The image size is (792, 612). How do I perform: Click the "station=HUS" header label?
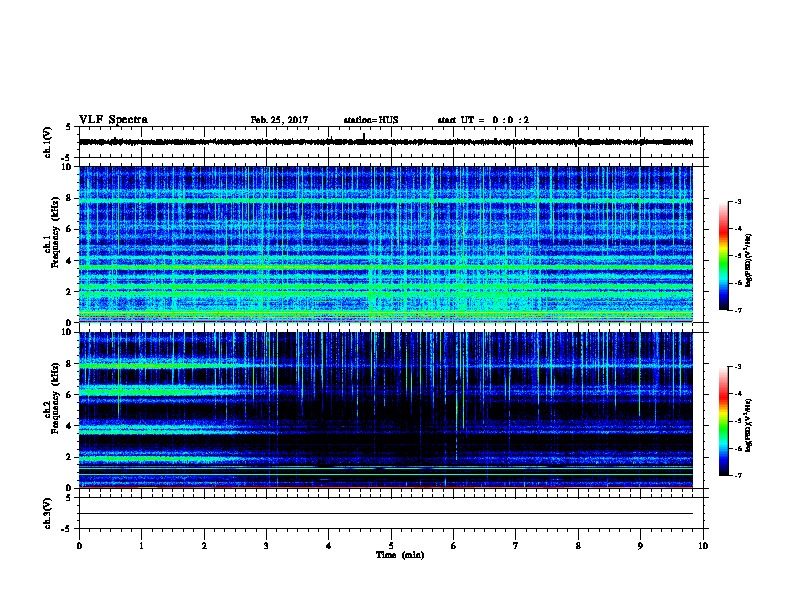[x=371, y=120]
